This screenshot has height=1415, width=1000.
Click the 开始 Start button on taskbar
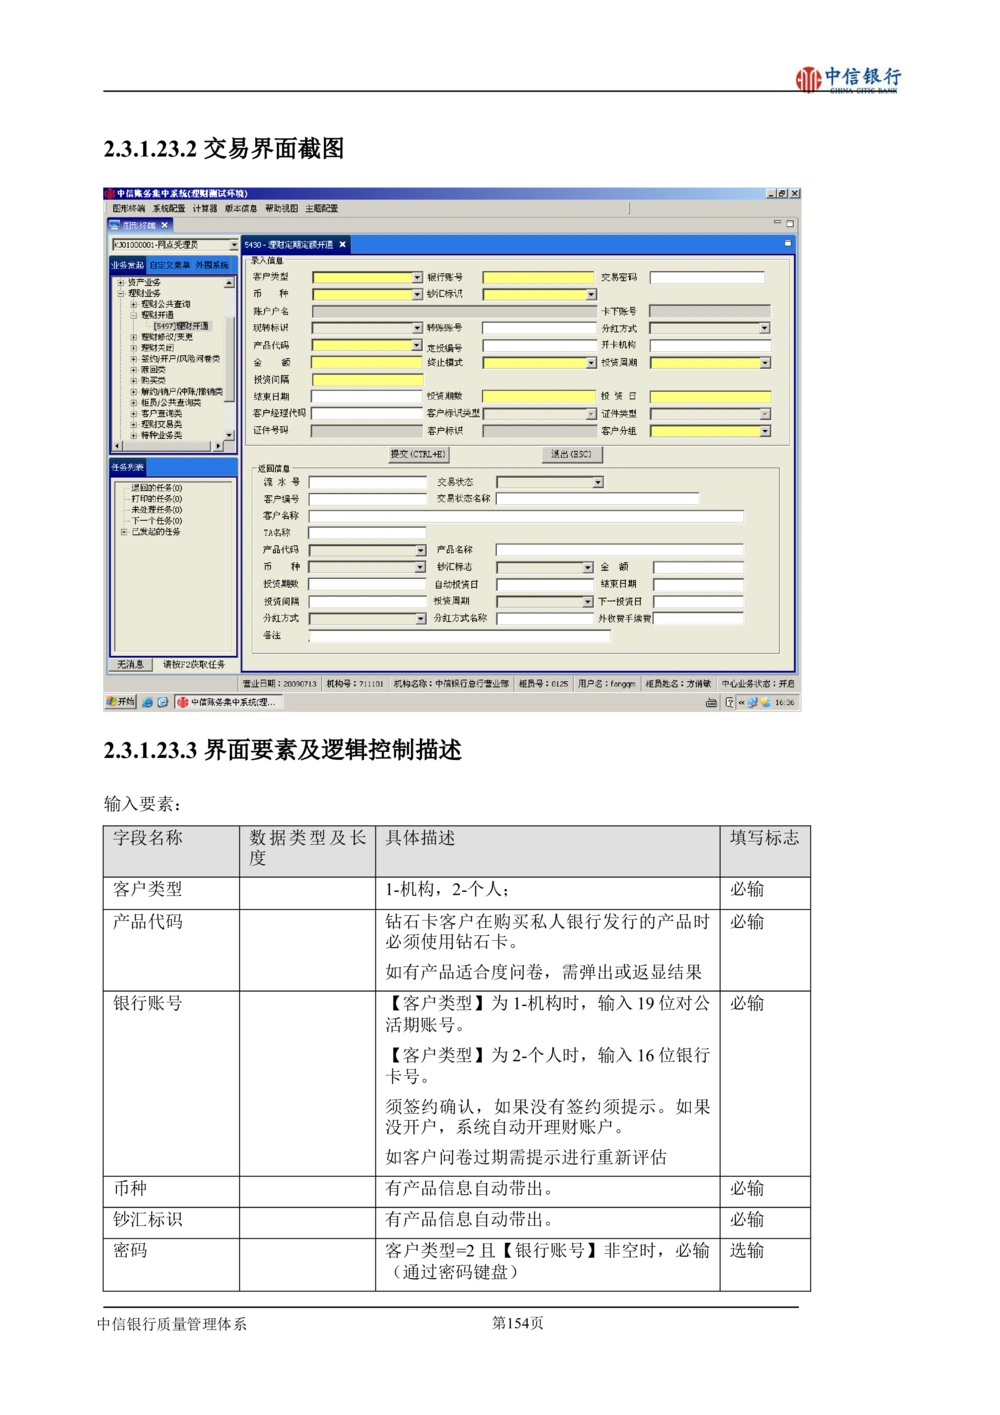pos(121,702)
